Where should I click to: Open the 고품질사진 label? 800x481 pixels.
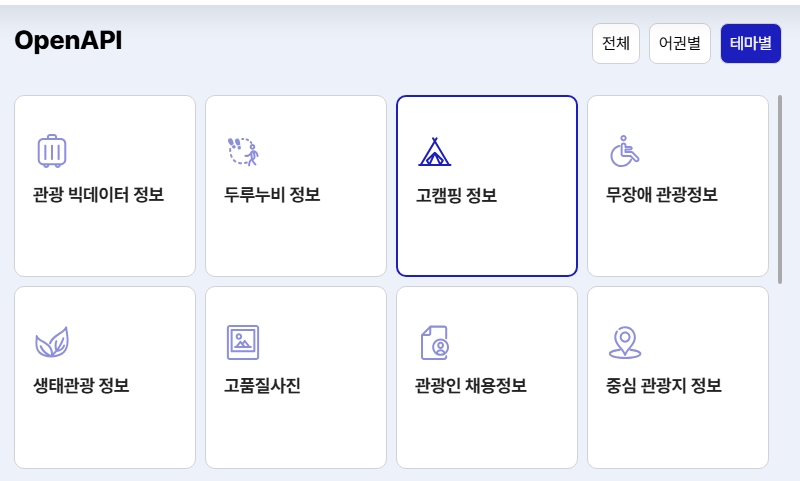coord(262,385)
